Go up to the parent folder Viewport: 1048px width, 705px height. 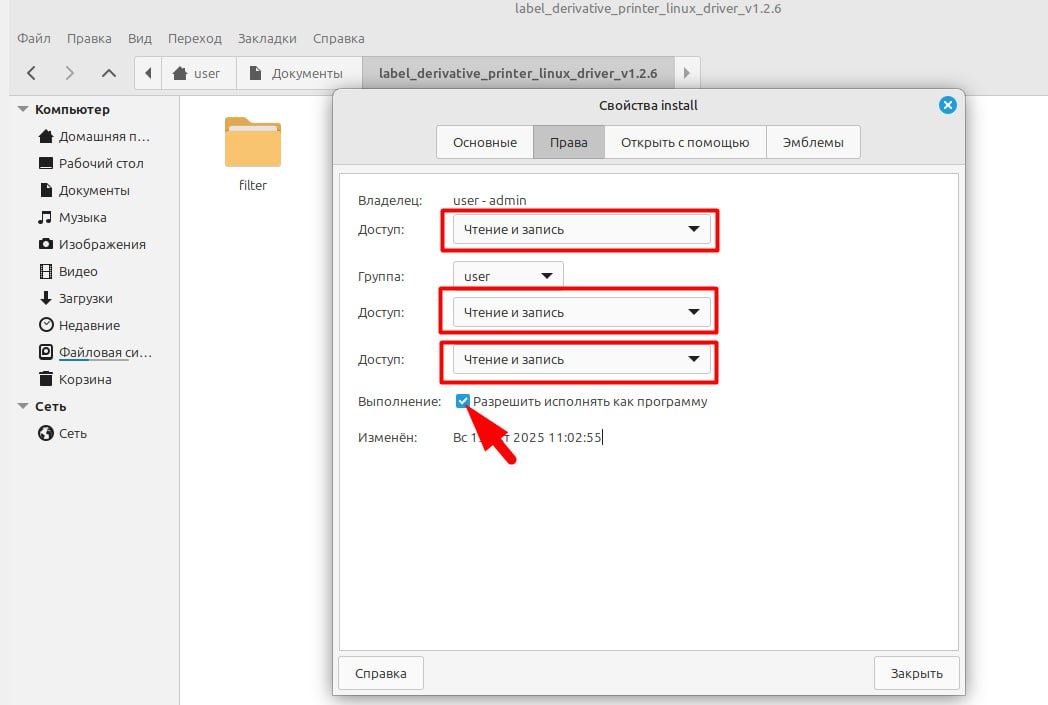coord(109,73)
